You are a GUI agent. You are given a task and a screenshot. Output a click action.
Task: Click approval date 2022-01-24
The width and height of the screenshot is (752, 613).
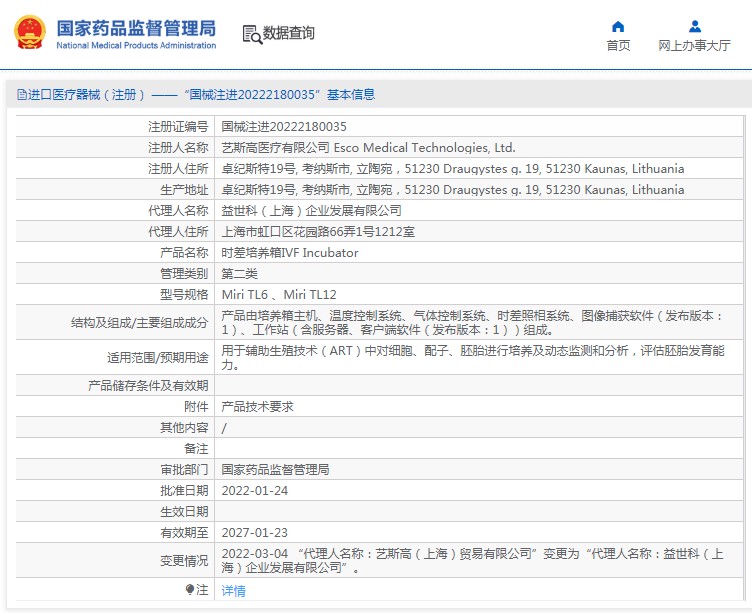point(255,491)
